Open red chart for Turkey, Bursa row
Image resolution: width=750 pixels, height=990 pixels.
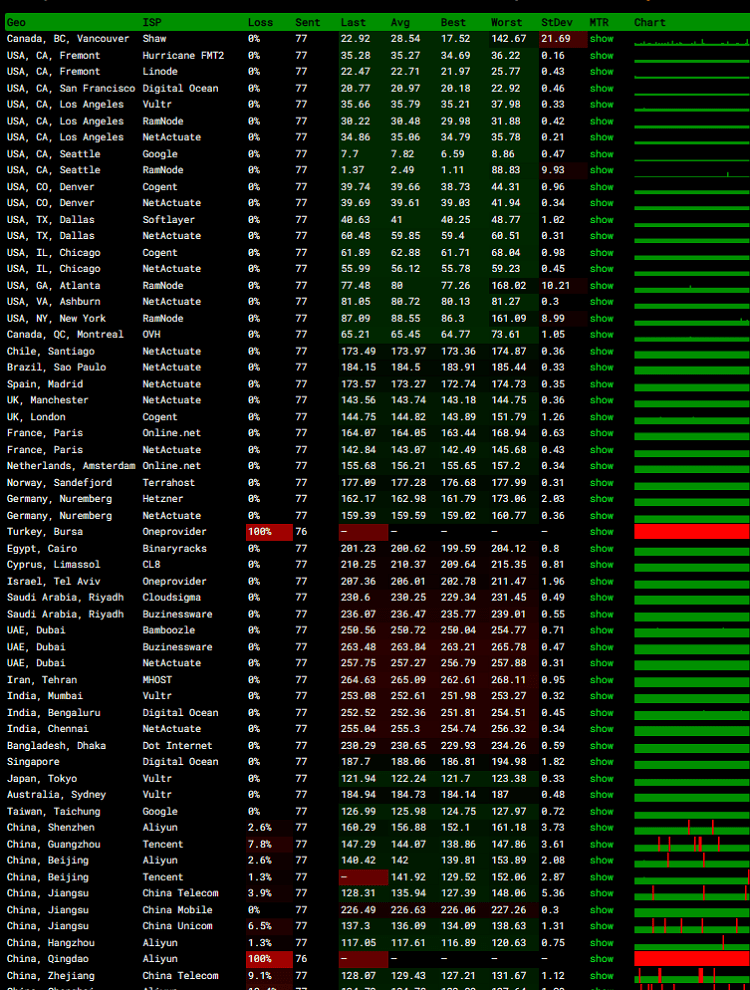(x=691, y=532)
